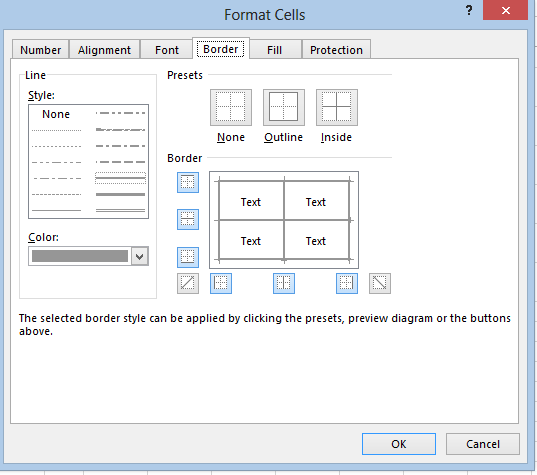Image resolution: width=537 pixels, height=475 pixels.
Task: Apply the None border preset
Action: coord(231,108)
